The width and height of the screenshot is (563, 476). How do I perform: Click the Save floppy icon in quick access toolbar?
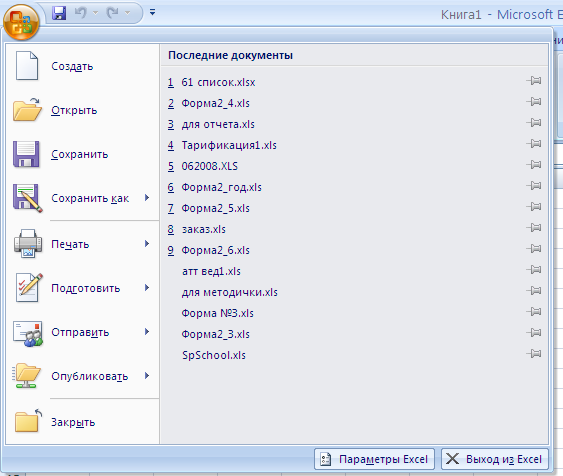click(x=59, y=13)
